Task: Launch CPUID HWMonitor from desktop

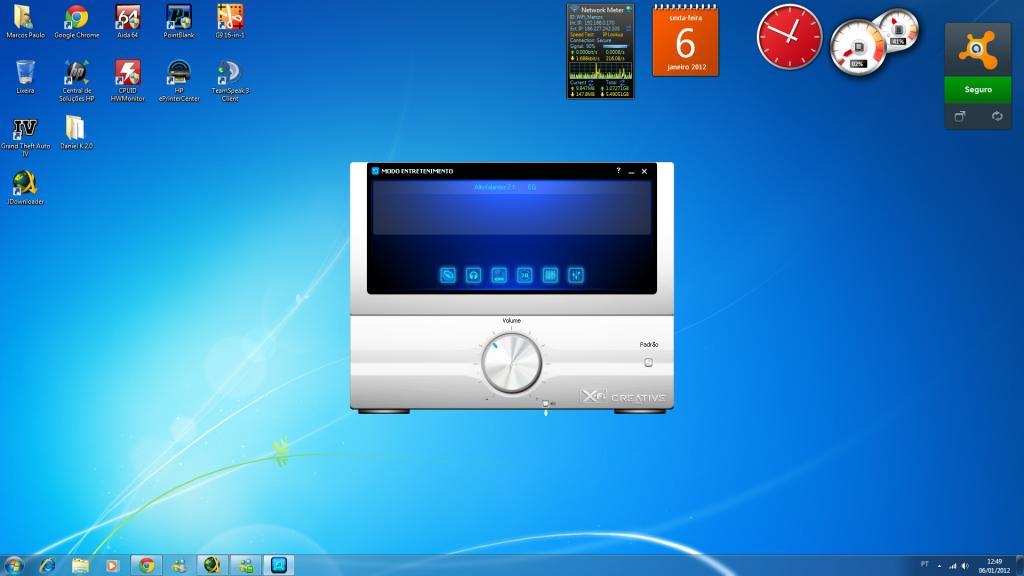Action: (x=127, y=81)
